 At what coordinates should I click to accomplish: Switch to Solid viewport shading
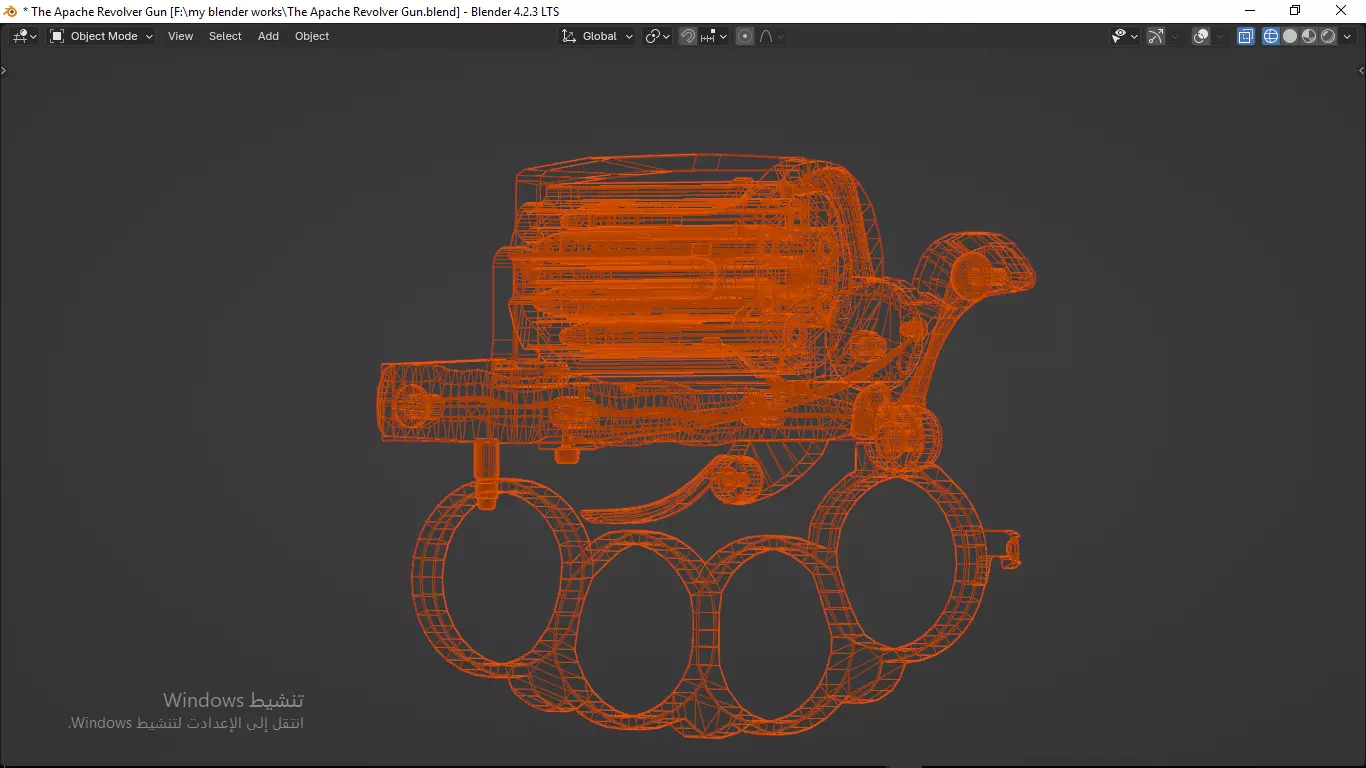[1290, 36]
